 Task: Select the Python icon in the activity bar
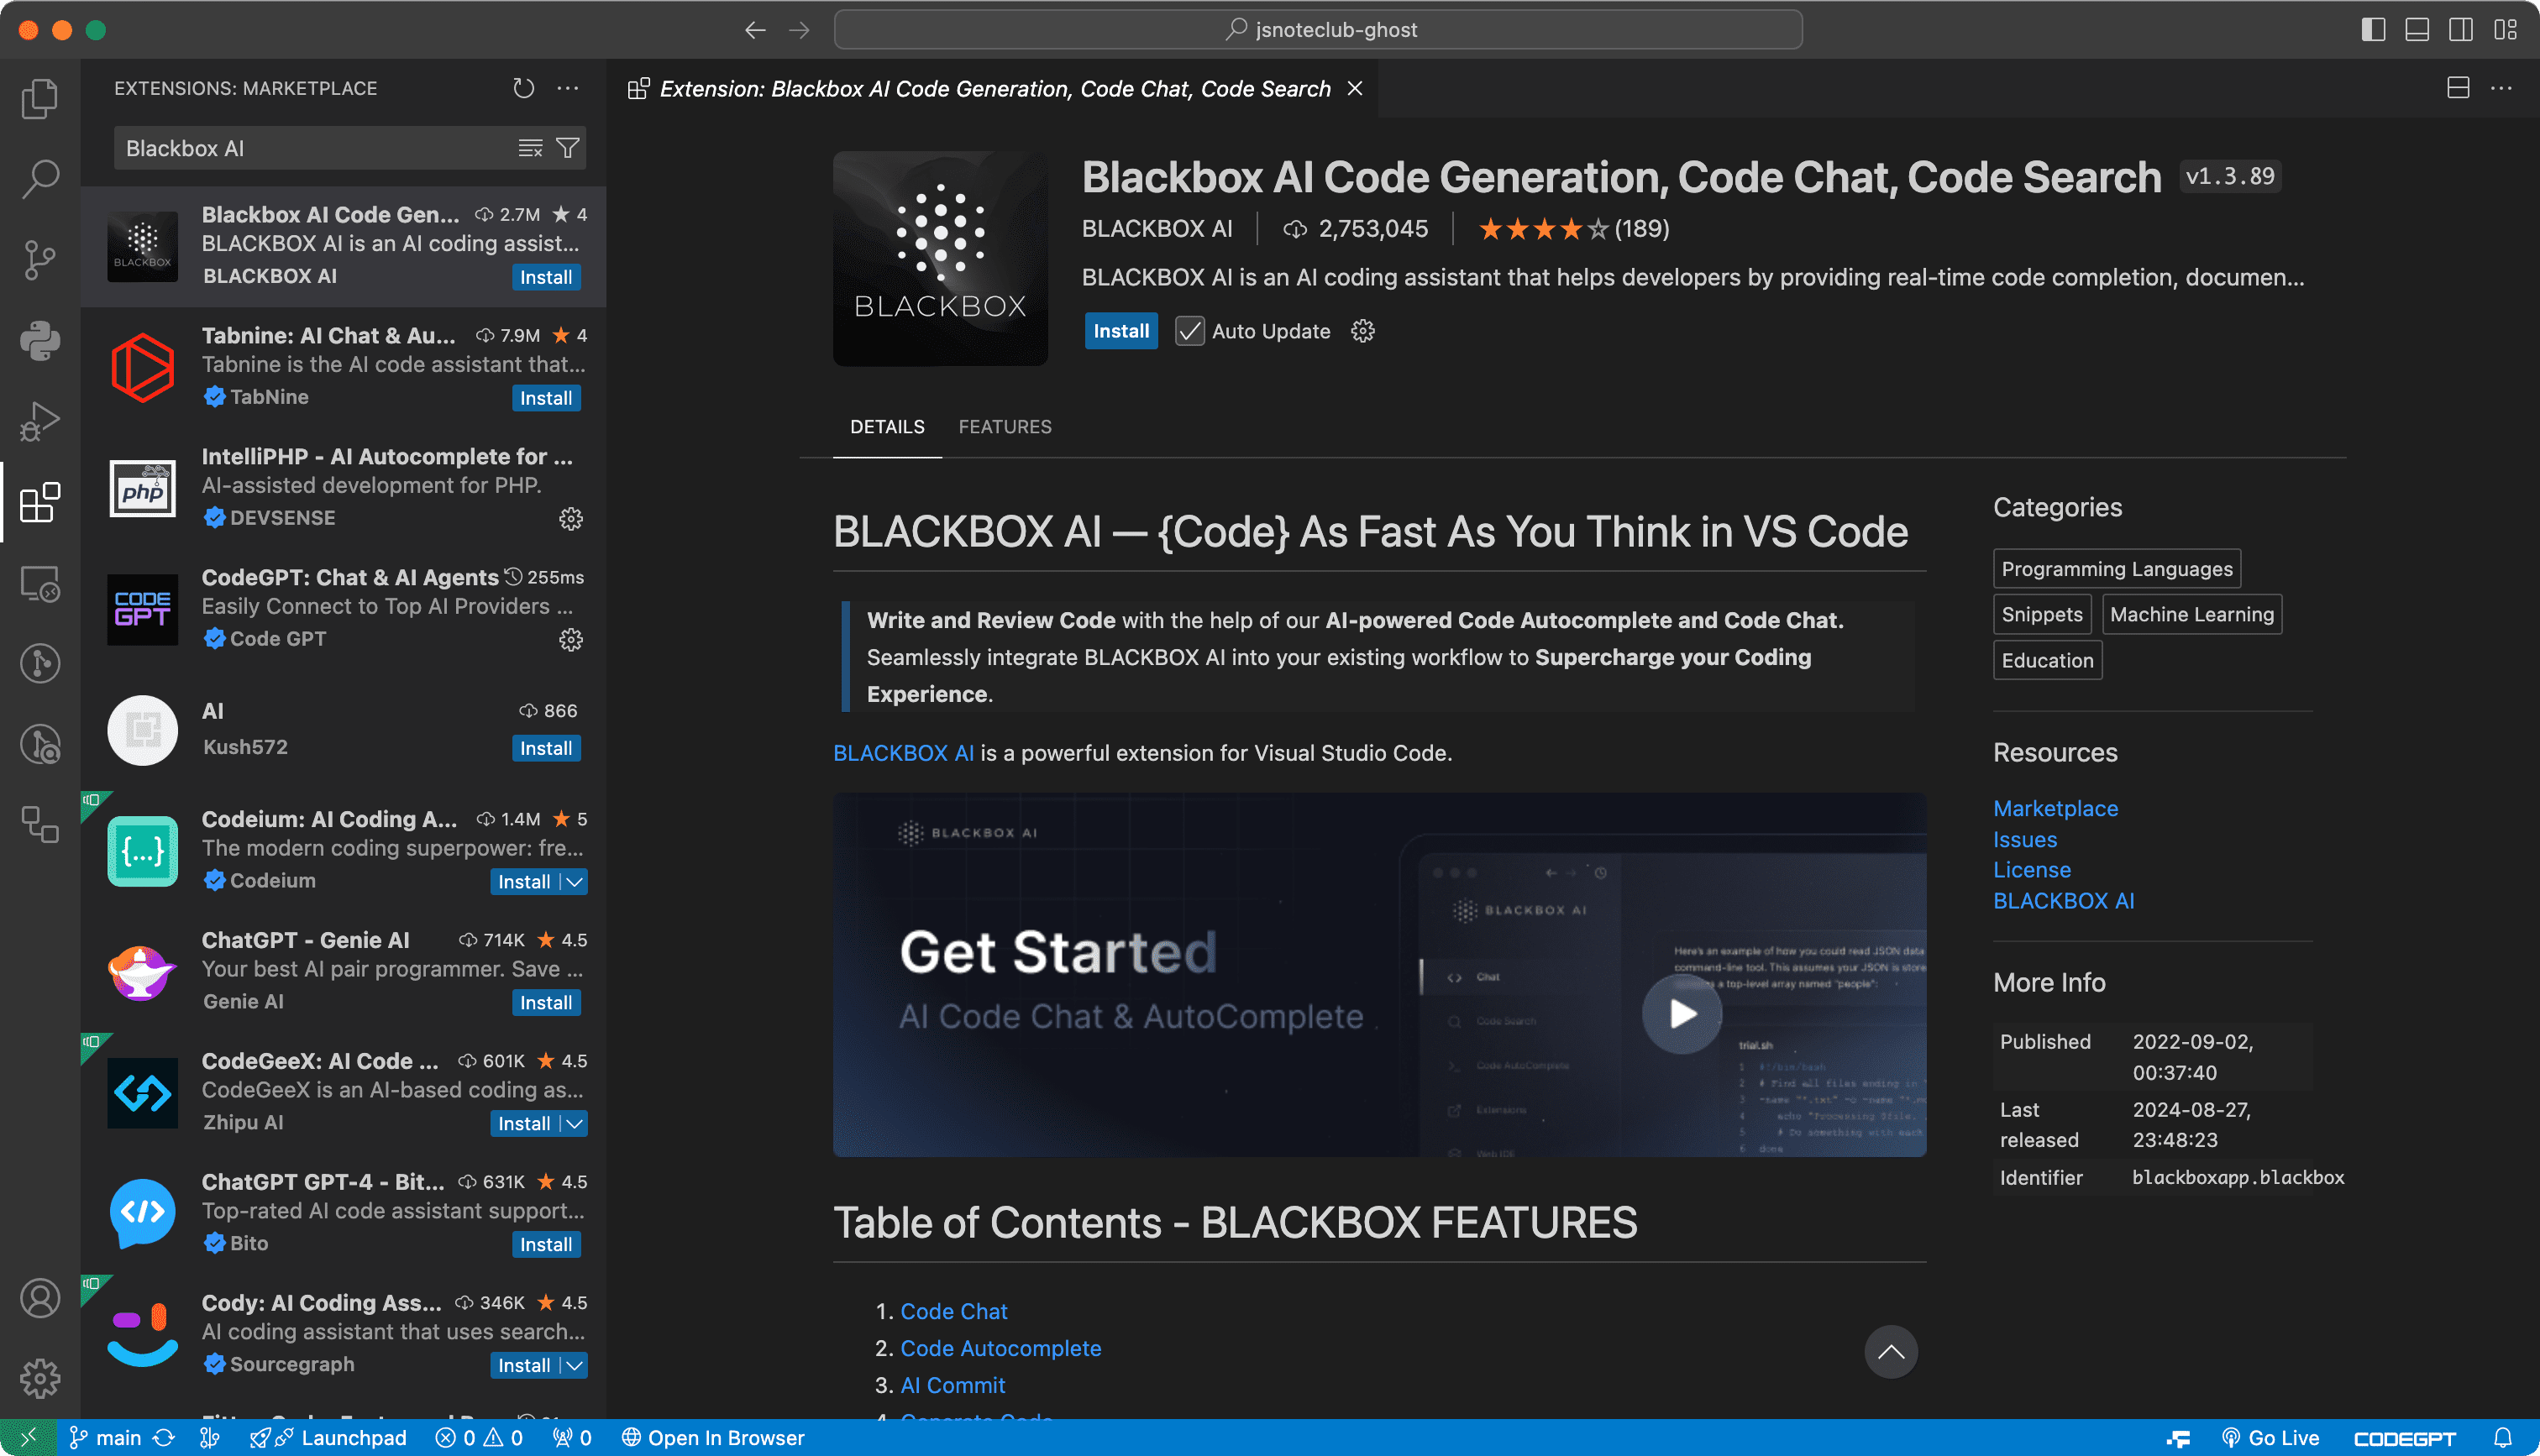39,340
